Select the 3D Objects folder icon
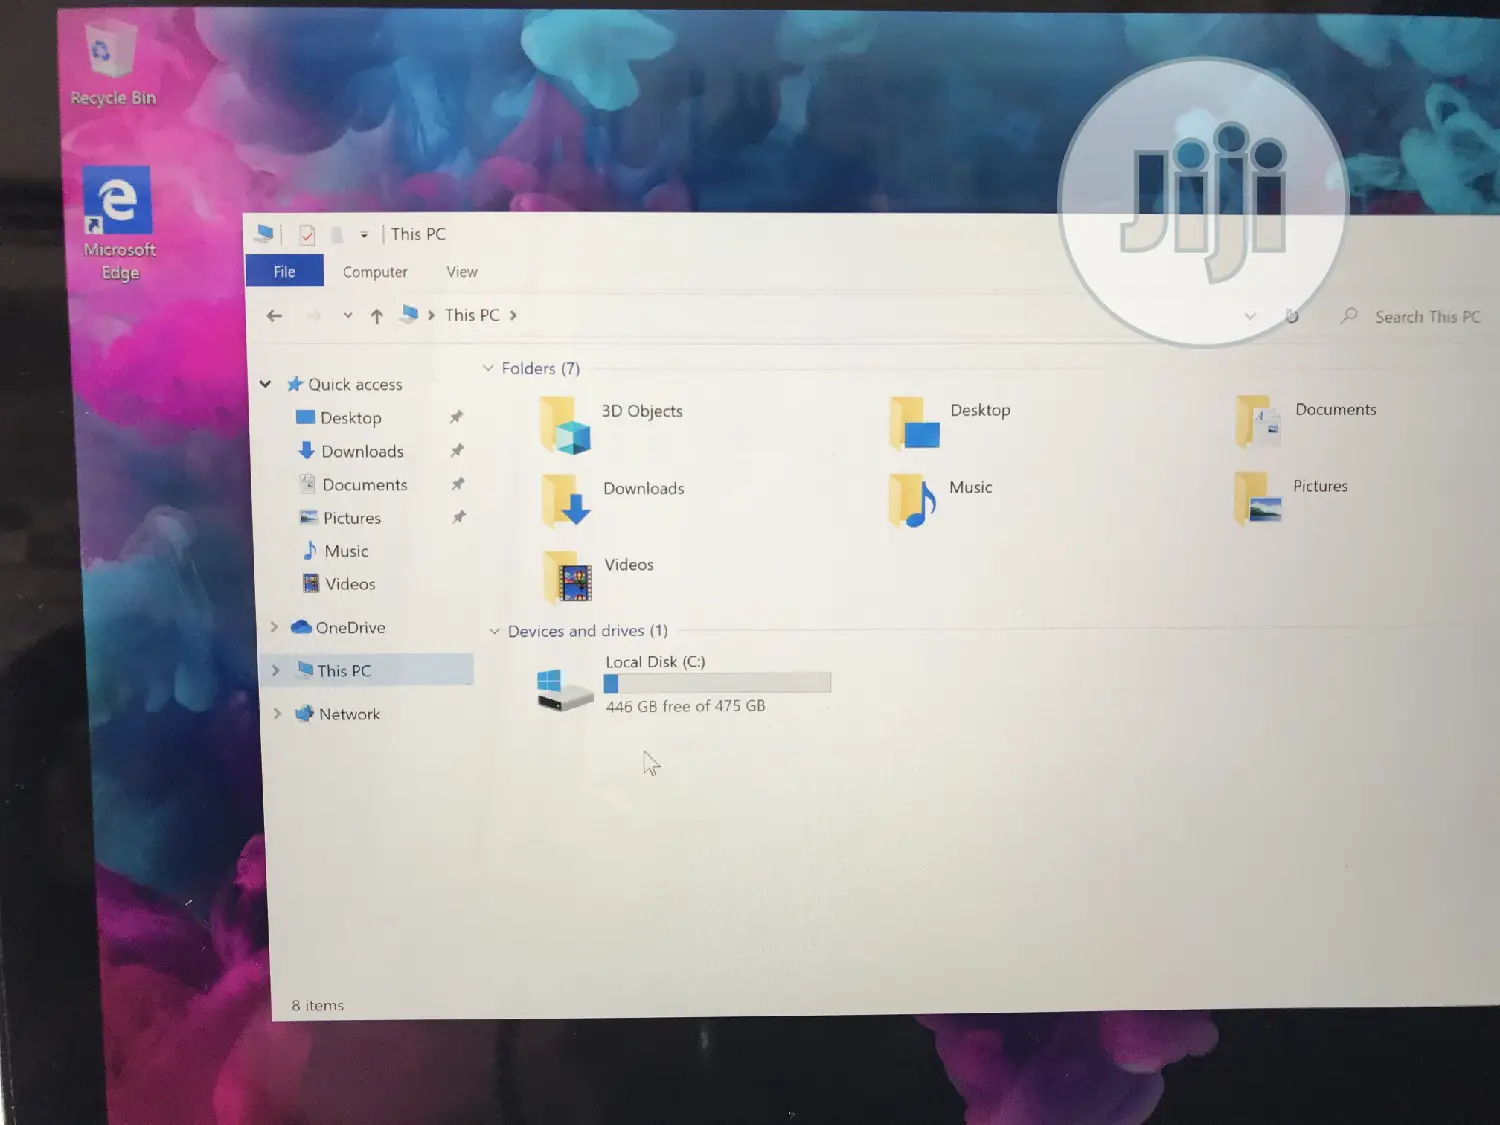The width and height of the screenshot is (1500, 1125). 566,424
